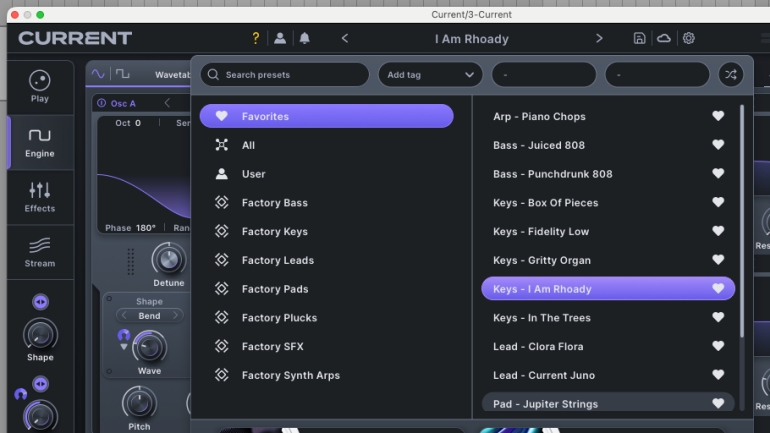Go to the next preset arrow
Image resolution: width=770 pixels, height=433 pixels.
tap(599, 38)
